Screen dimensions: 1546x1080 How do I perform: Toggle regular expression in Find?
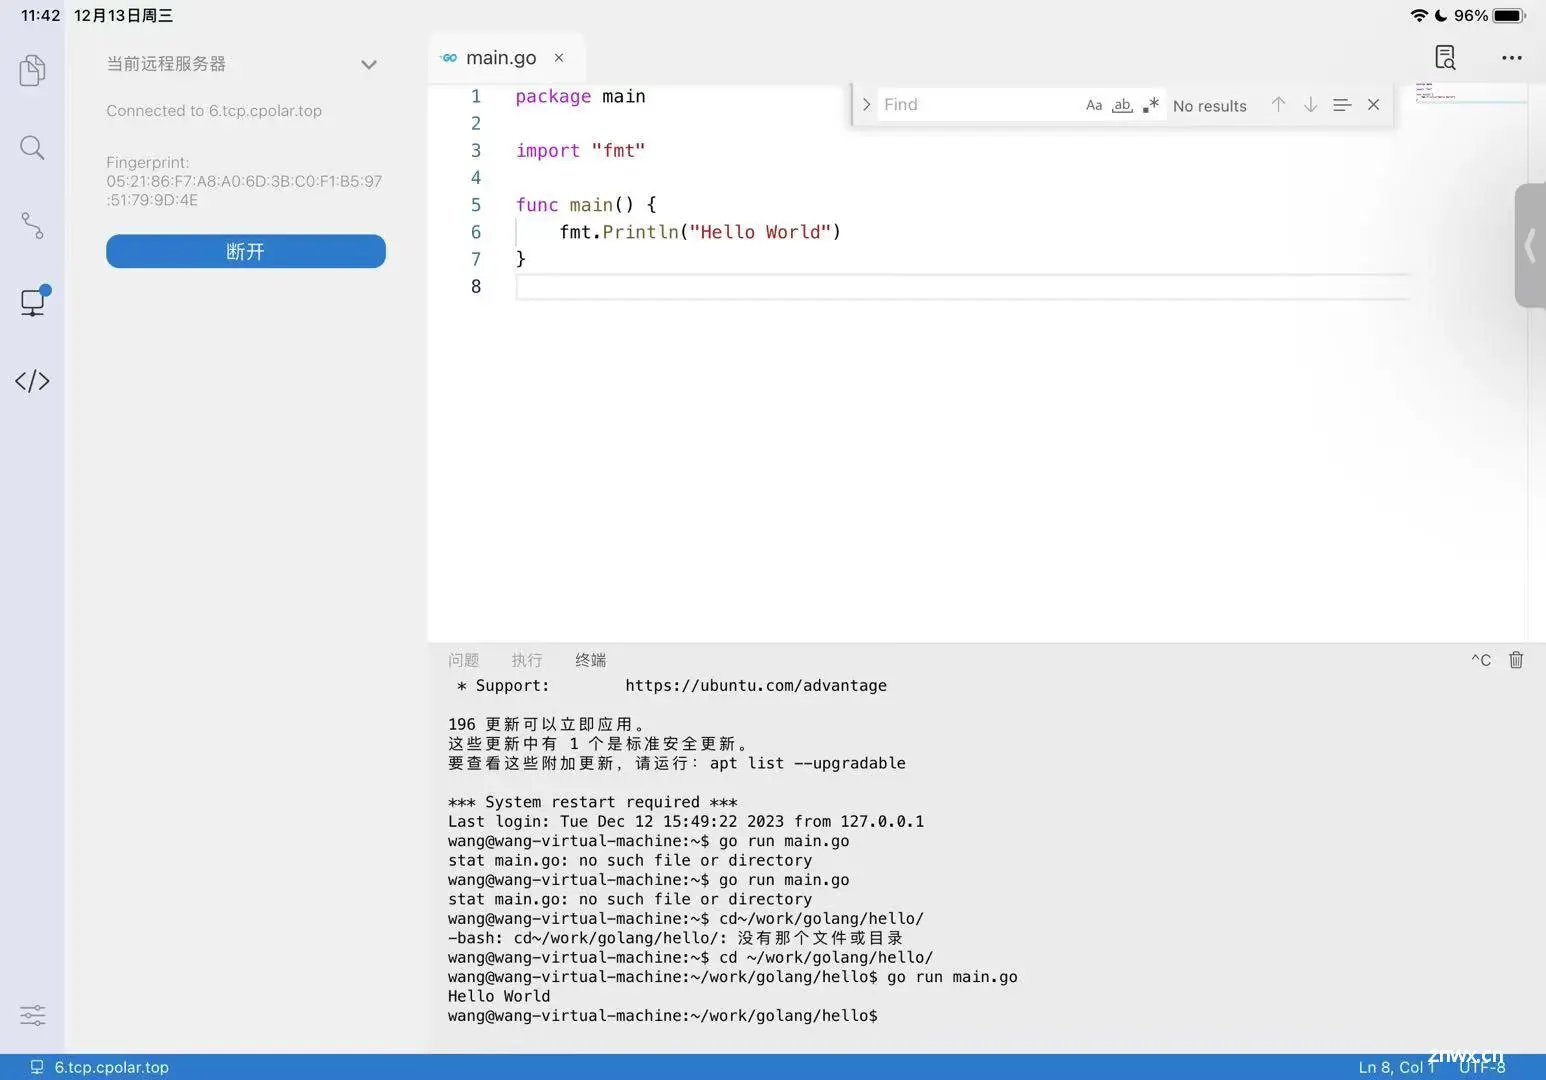(1151, 105)
